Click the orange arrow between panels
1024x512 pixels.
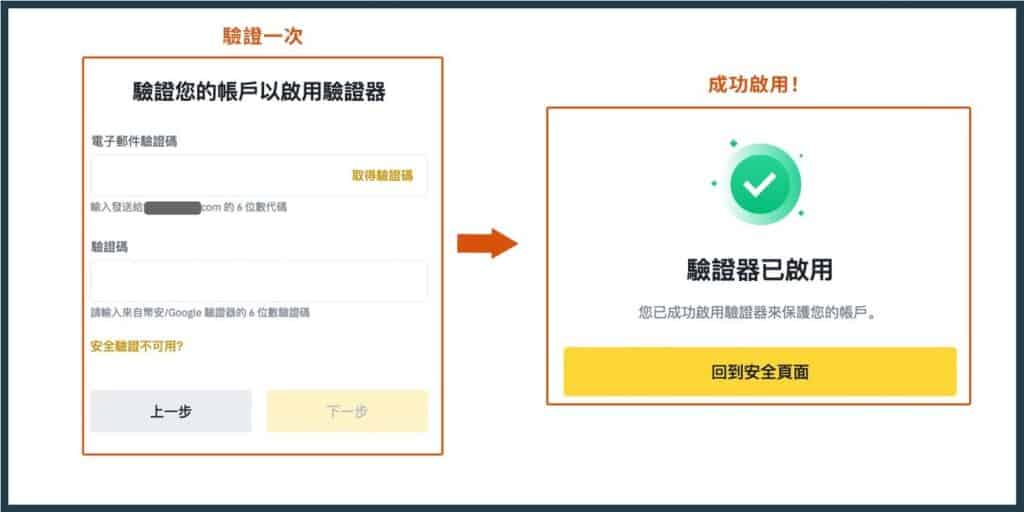[487, 244]
